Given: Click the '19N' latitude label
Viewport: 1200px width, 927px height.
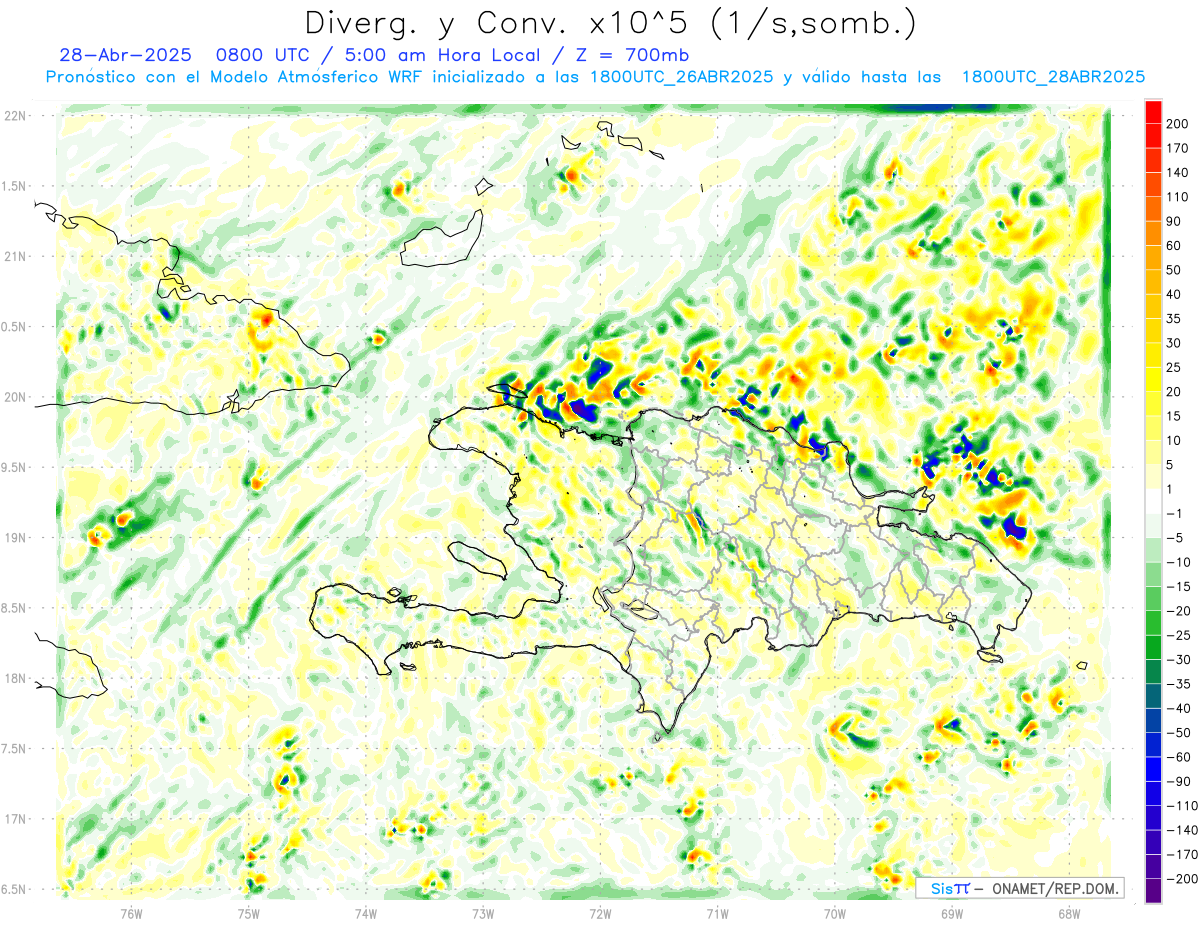Looking at the screenshot, I should [x=14, y=538].
